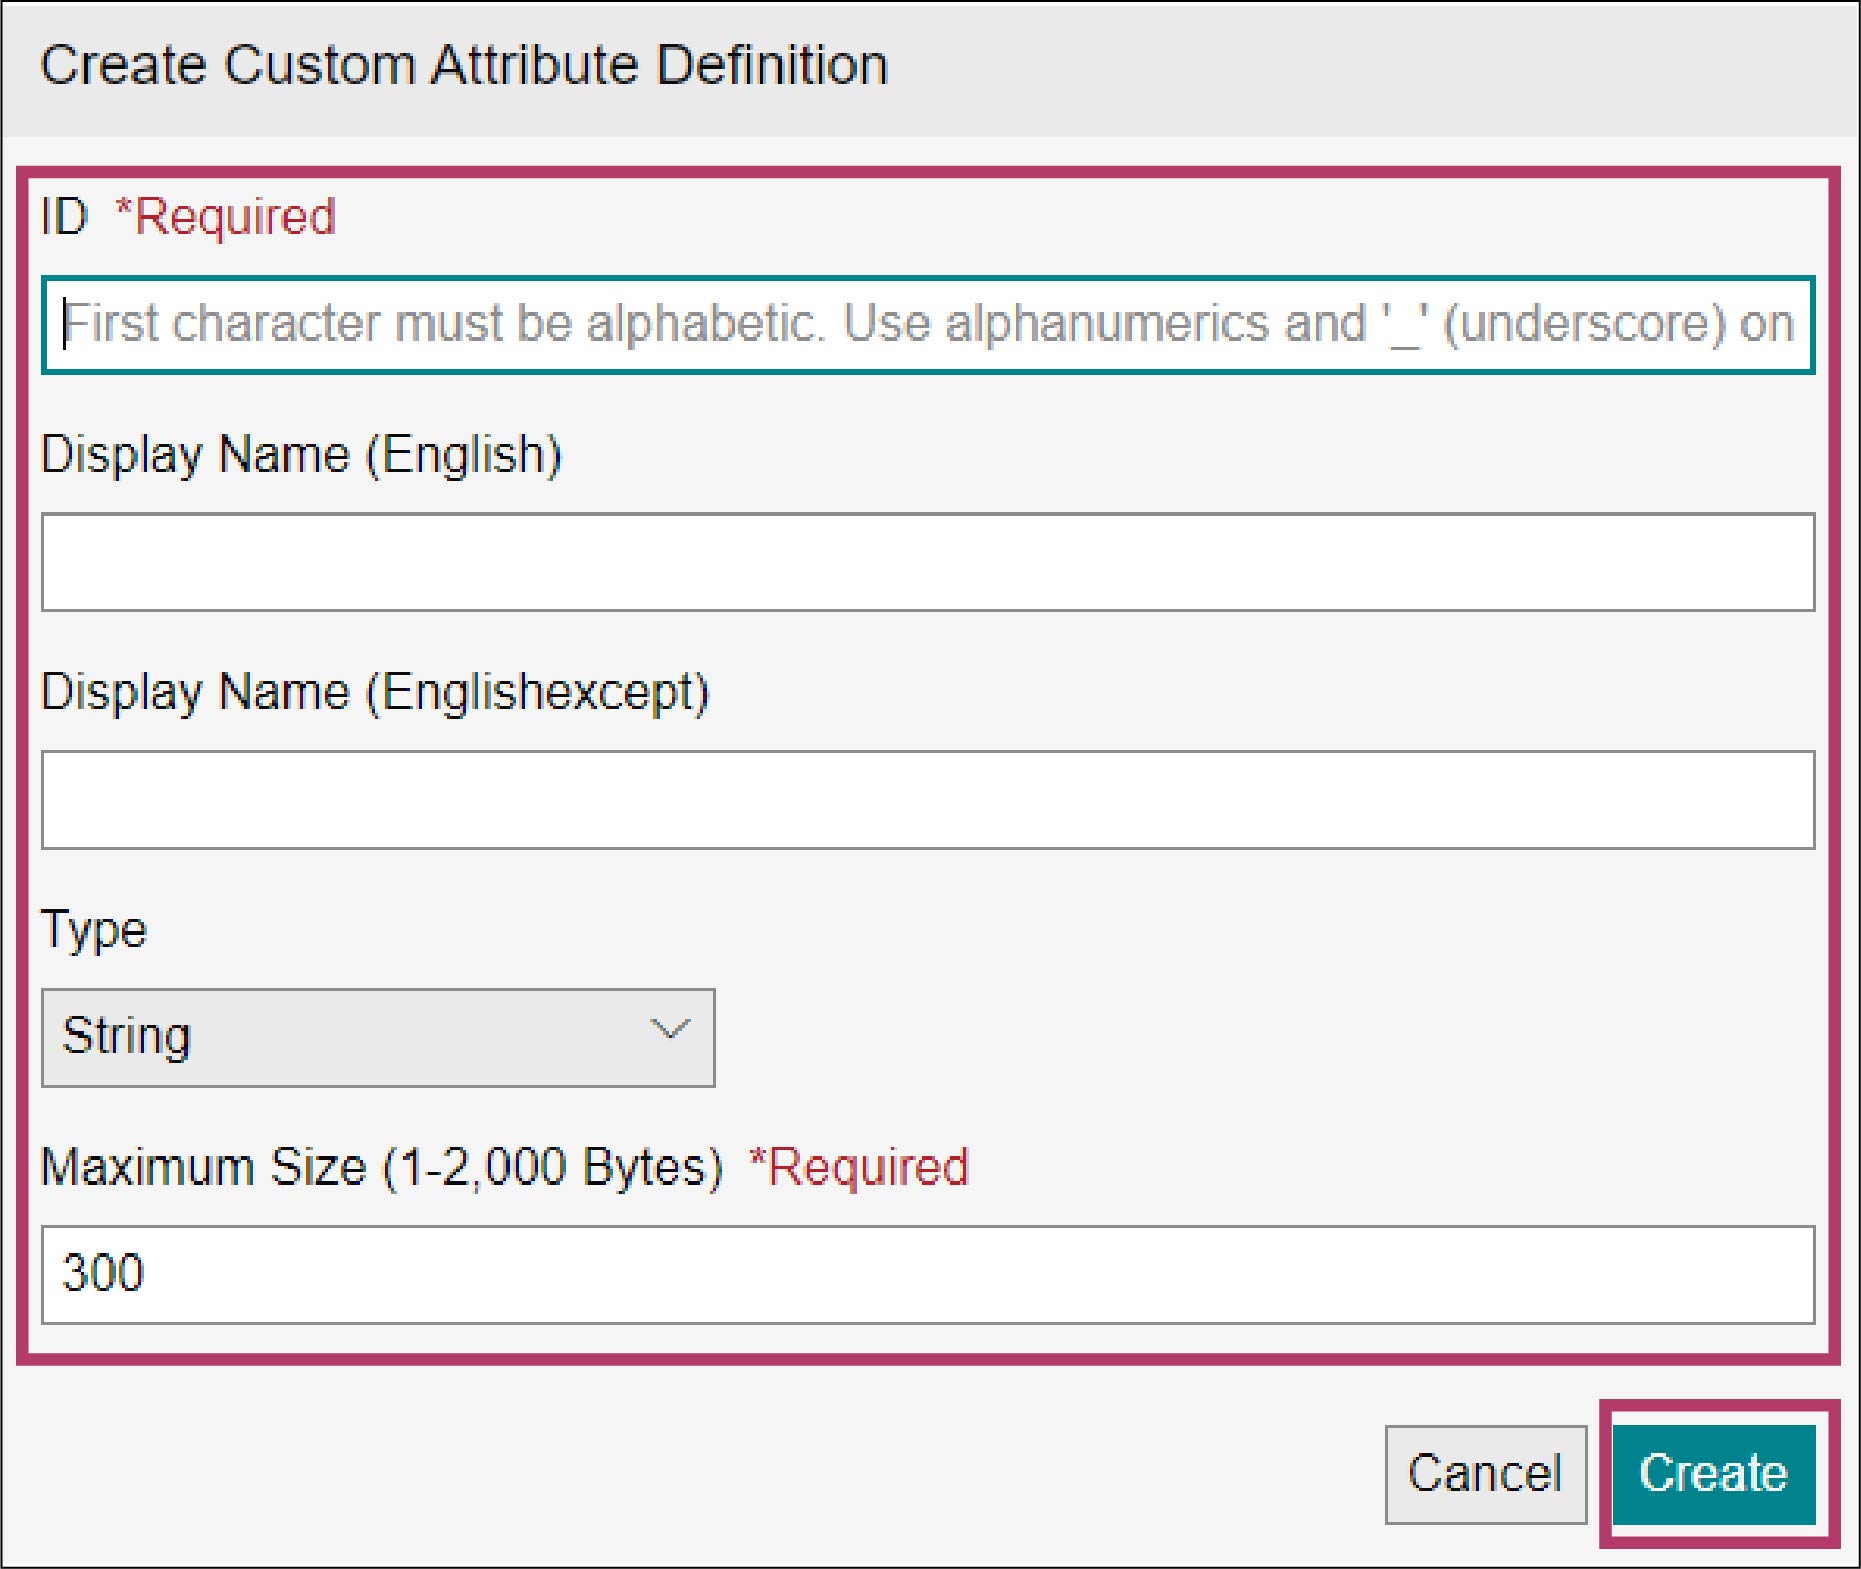This screenshot has width=1861, height=1569.
Task: Click the ID text input field
Action: pyautogui.click(x=927, y=325)
